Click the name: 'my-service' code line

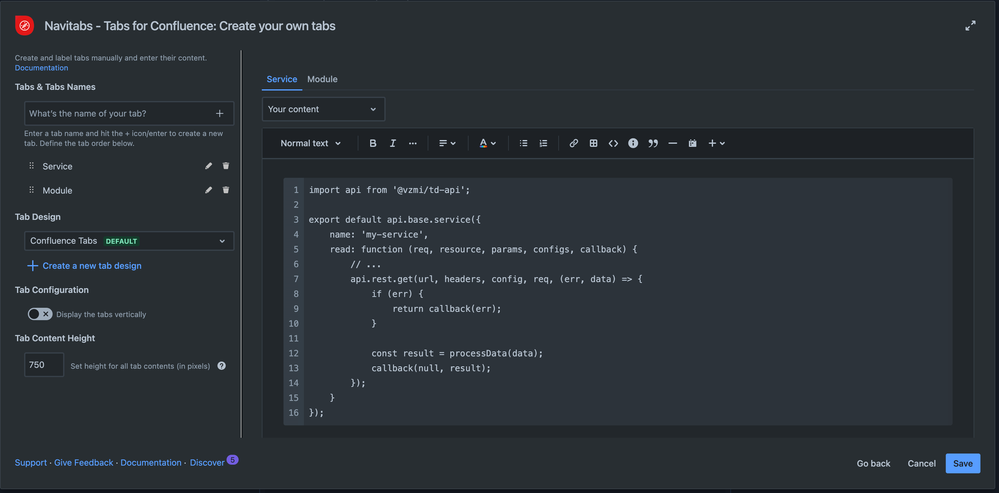pos(378,234)
